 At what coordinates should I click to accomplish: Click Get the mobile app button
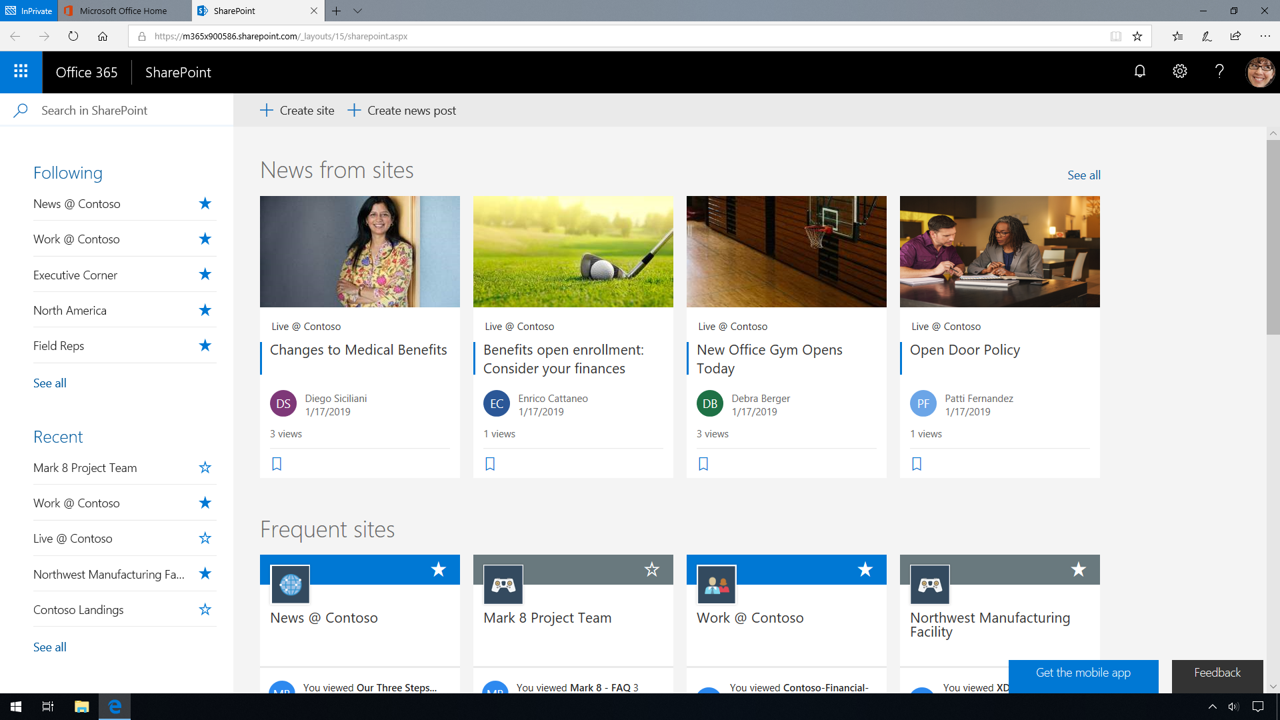[1083, 674]
